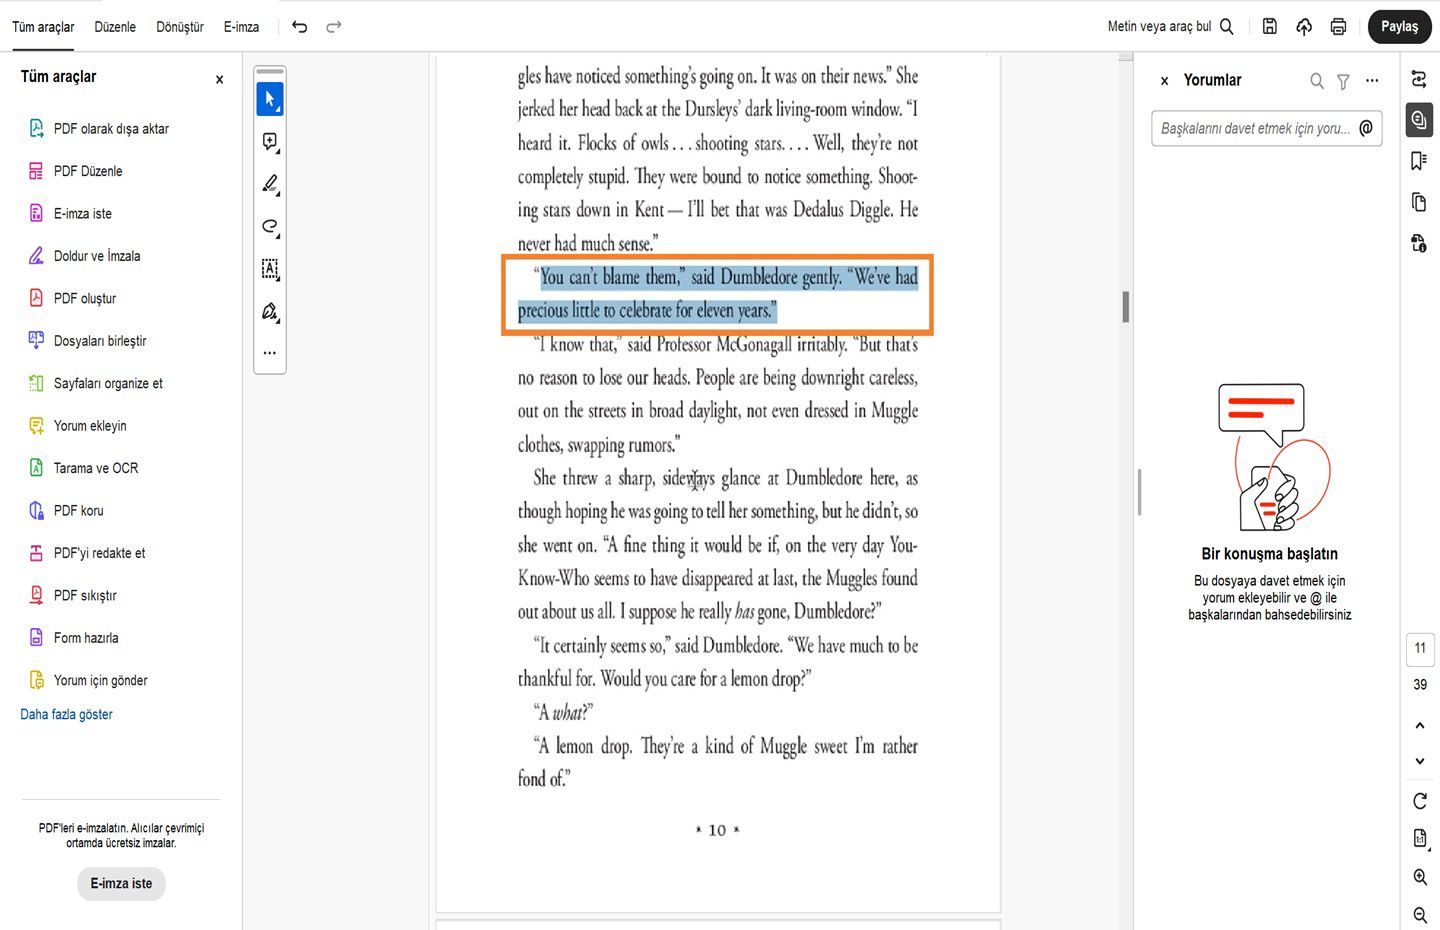Select PDF'yi redakte et tool
Viewport: 1440px width, 930px height.
(86, 553)
